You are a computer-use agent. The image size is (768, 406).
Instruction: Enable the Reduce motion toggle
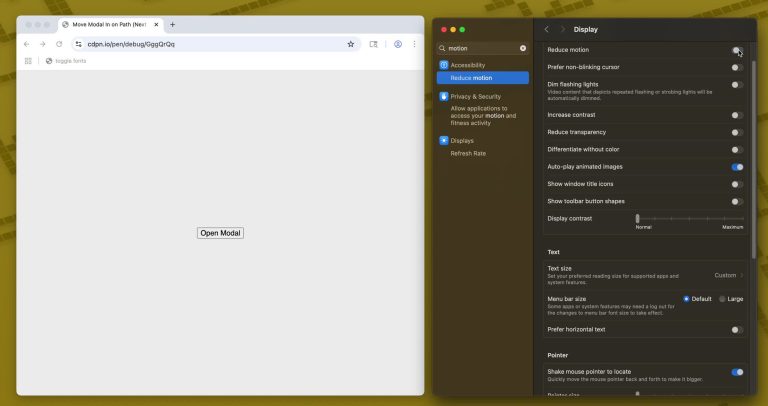737,49
